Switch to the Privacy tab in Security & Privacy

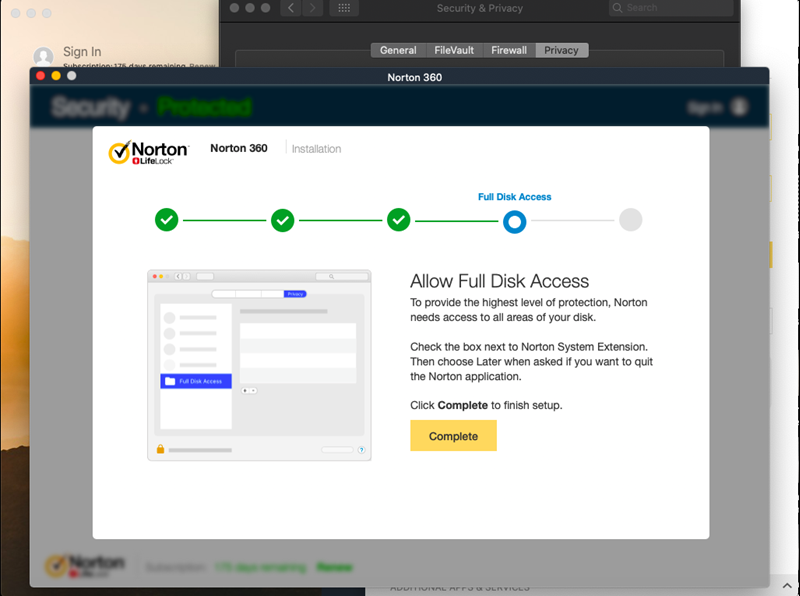point(561,50)
